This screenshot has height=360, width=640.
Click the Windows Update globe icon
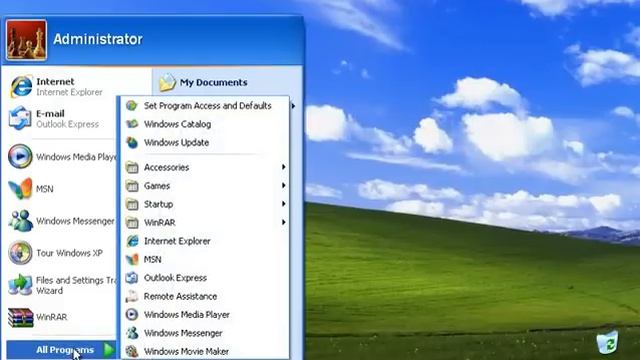coord(132,142)
